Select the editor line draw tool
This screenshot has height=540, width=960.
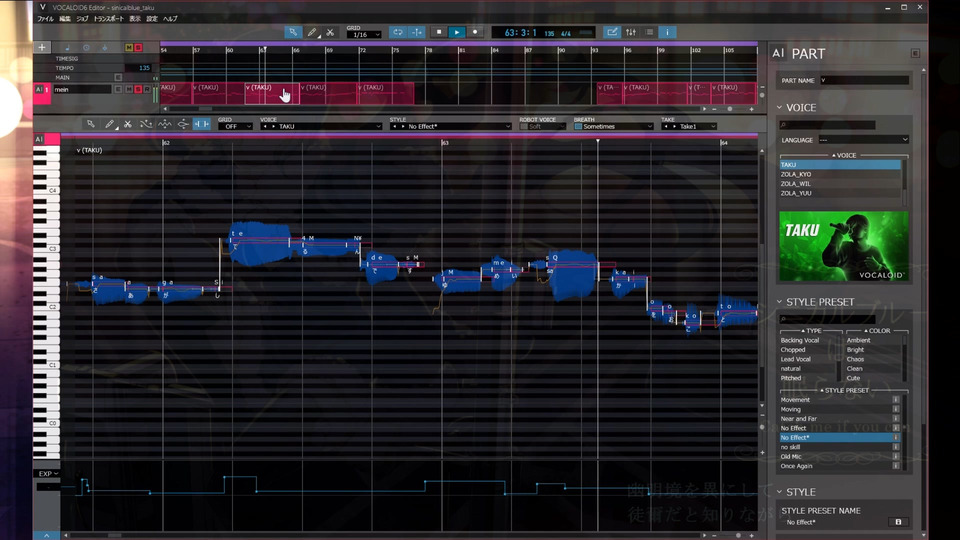(146, 124)
